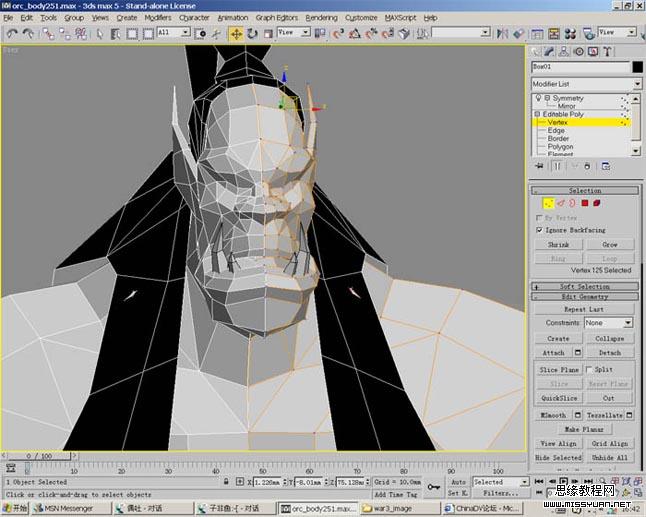Pick the Rectangular Selection Region tool
The width and height of the screenshot is (646, 517).
pyautogui.click(x=132, y=33)
